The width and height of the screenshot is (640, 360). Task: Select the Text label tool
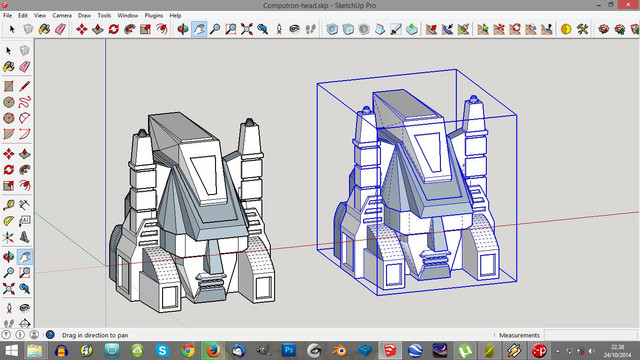pyautogui.click(x=24, y=221)
